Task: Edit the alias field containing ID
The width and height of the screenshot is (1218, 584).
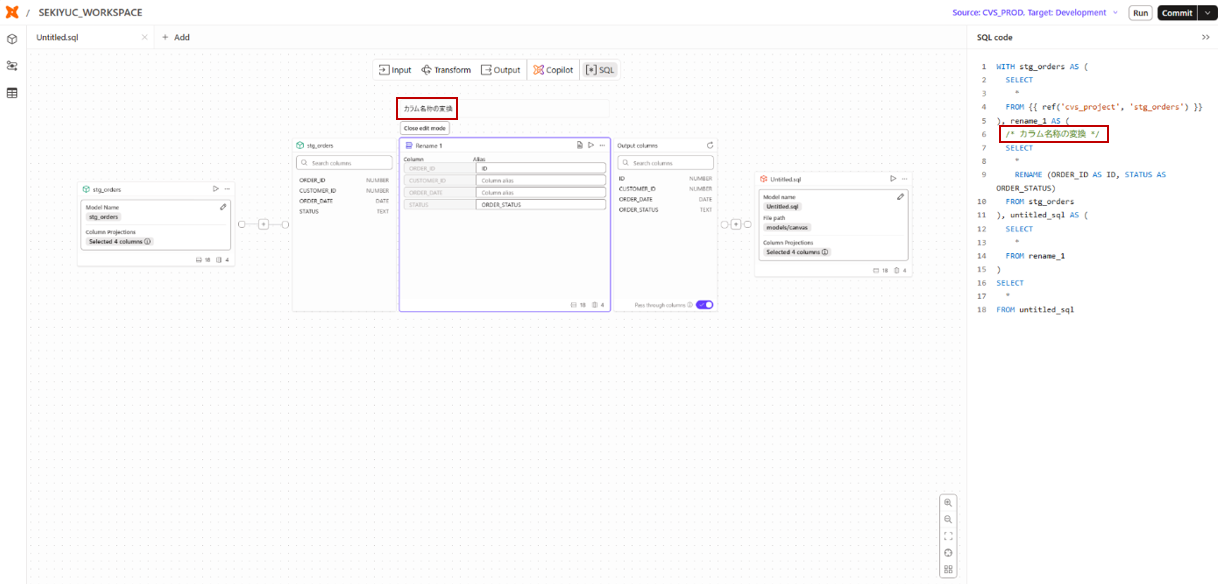Action: pos(541,168)
